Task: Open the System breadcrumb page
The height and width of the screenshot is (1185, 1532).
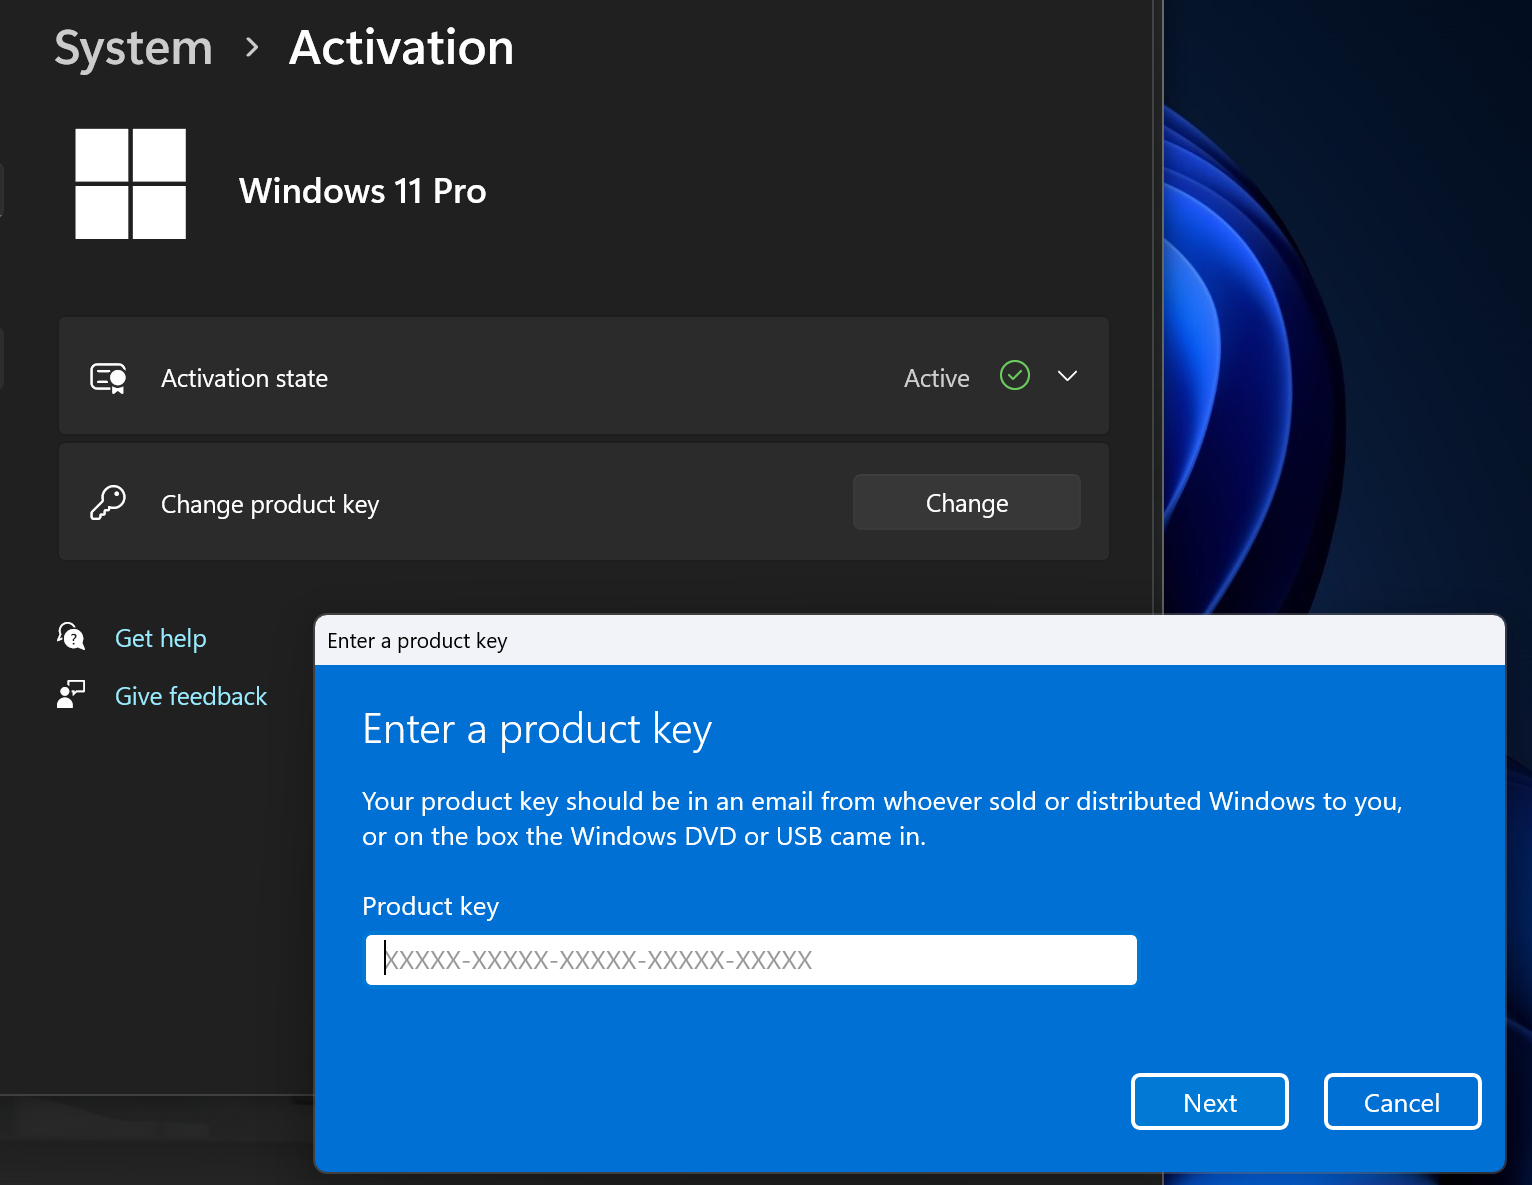Action: [133, 47]
